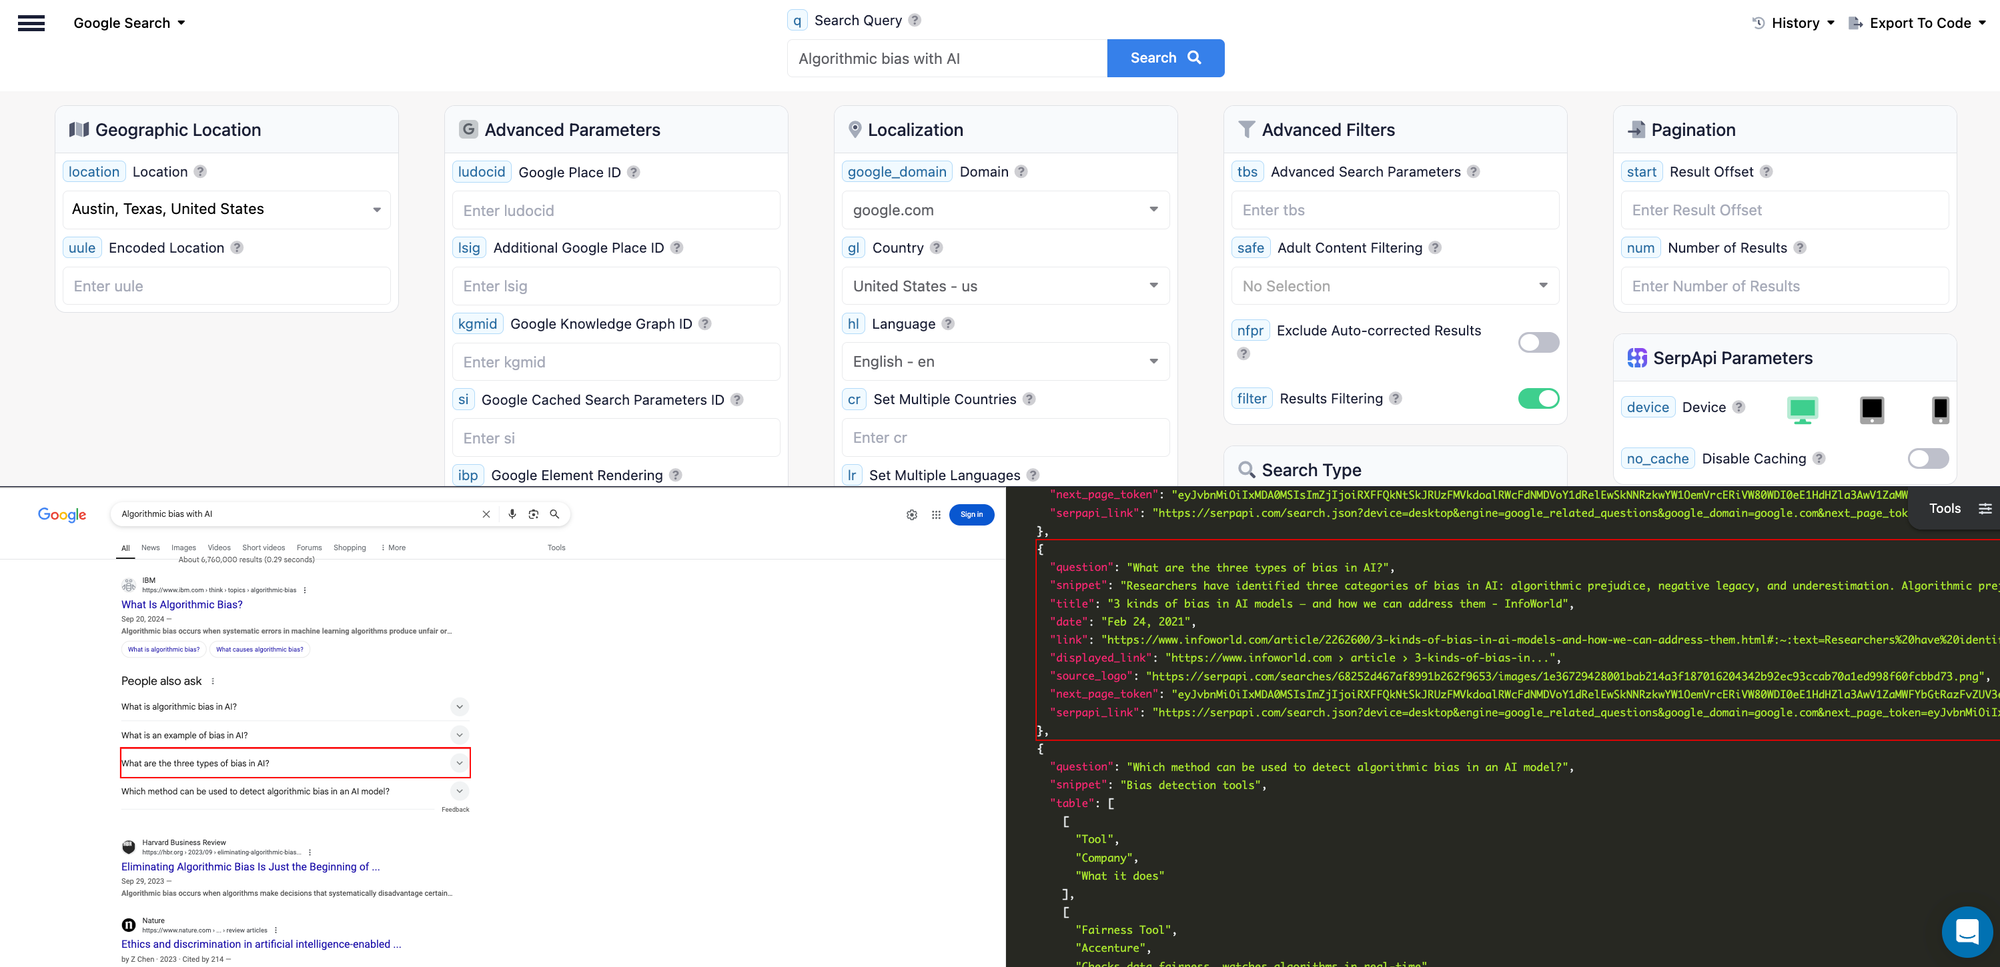This screenshot has height=967, width=2000.
Task: Open the hamburger navigation menu
Action: [31, 23]
